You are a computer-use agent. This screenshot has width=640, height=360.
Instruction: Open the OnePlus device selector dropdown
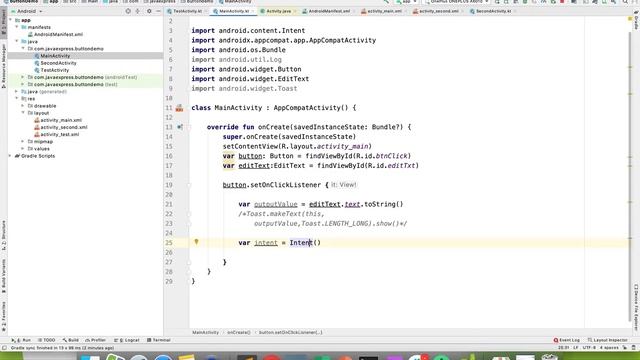click(456, 2)
